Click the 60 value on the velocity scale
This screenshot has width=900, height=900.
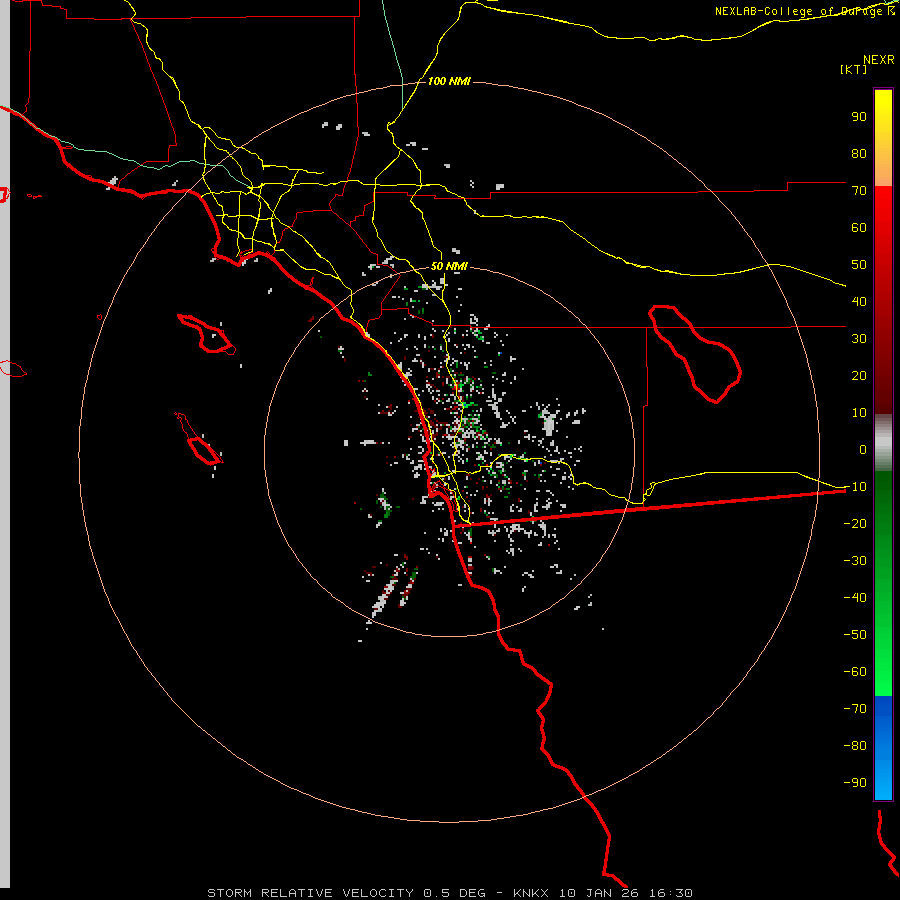coord(859,228)
